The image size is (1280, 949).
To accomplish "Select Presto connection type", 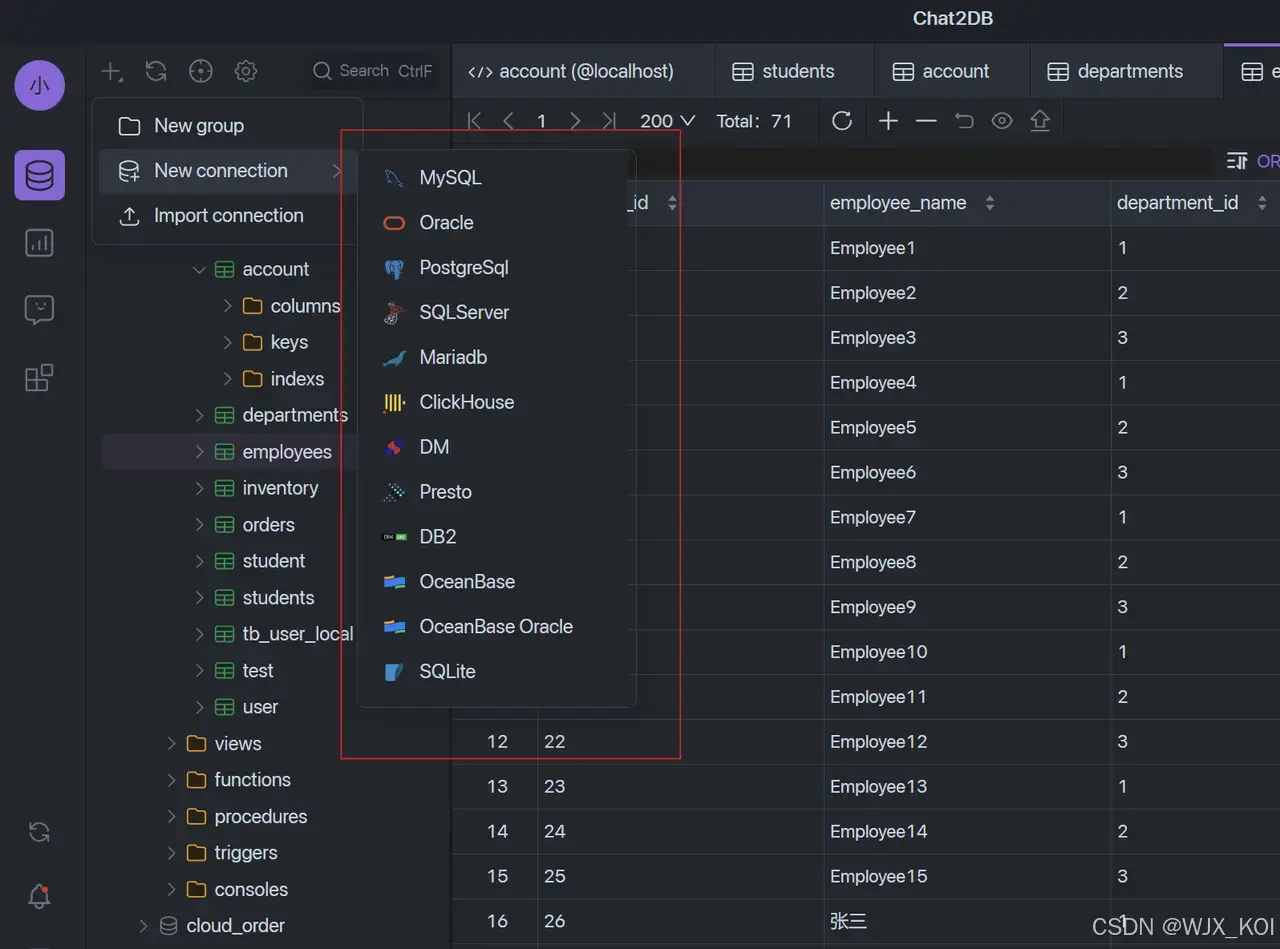I will [497, 492].
